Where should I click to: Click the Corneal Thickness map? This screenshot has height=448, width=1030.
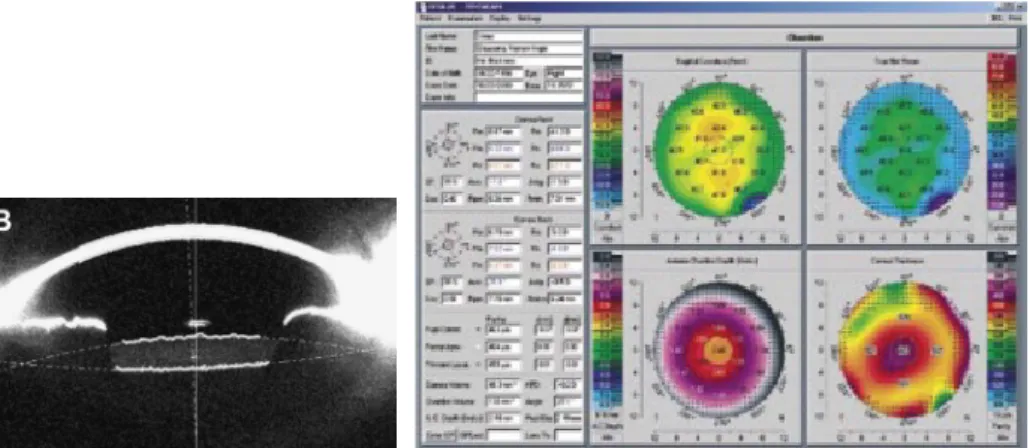(903, 349)
